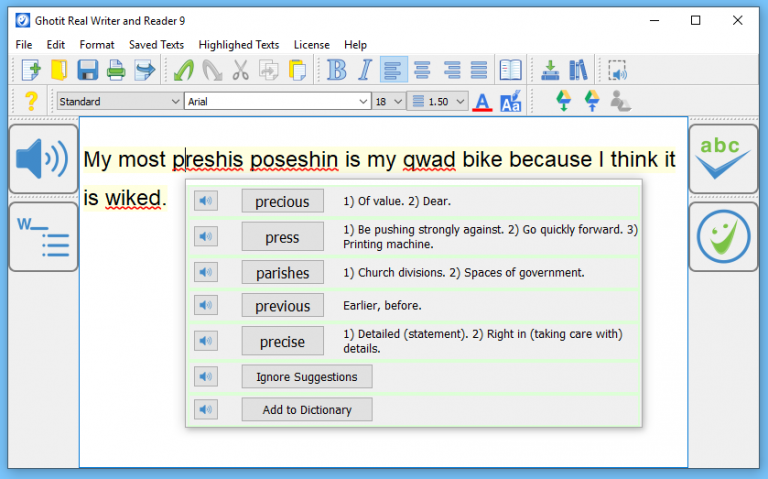
Task: Open the word prediction list icon
Action: (43, 236)
